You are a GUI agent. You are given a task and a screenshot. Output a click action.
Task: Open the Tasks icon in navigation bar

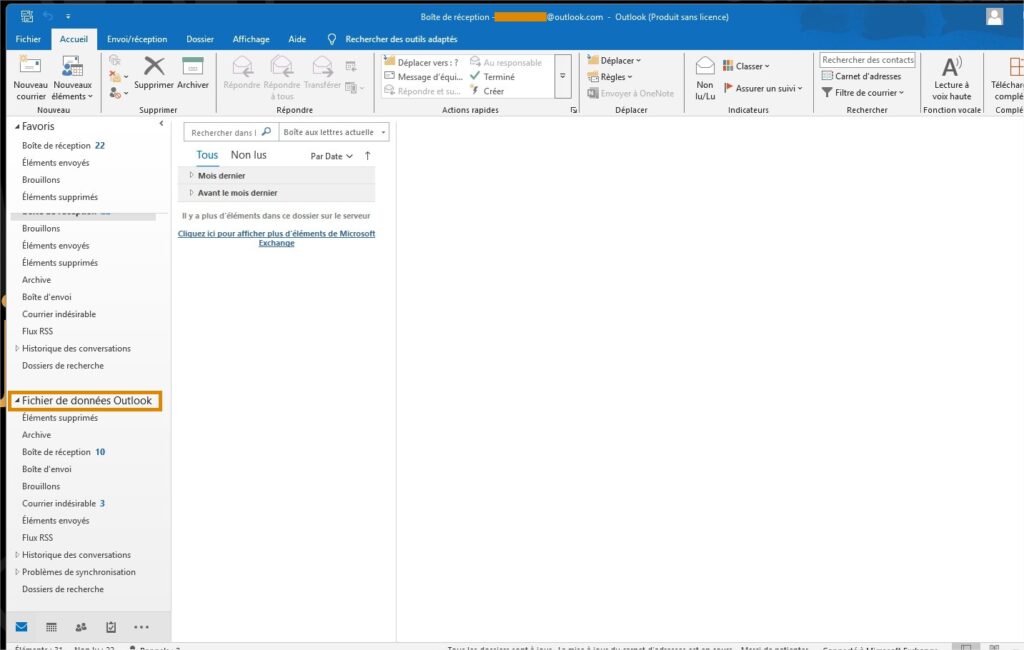point(111,627)
